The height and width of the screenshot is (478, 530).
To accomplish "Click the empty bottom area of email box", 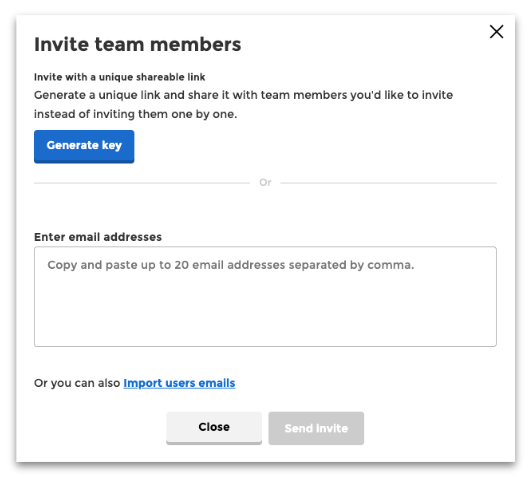I will [x=265, y=318].
